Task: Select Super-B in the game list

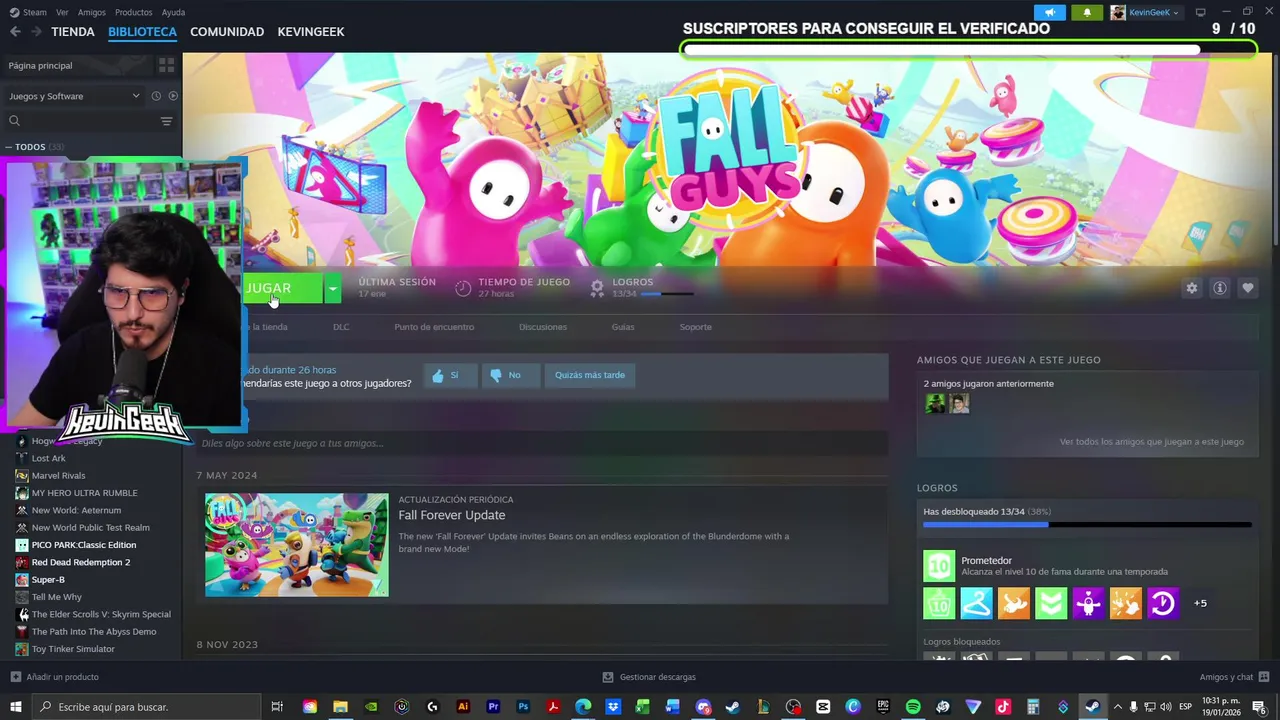Action: pos(47,580)
